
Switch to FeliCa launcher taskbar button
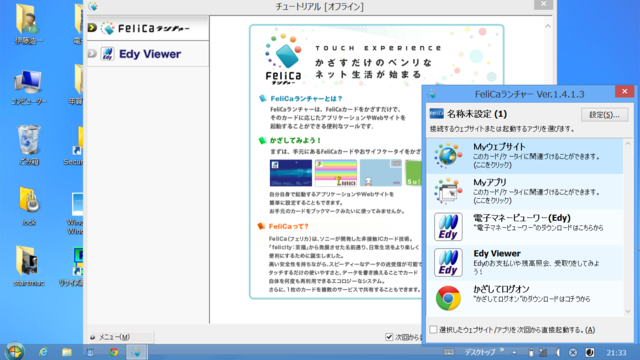pyautogui.click(x=137, y=352)
